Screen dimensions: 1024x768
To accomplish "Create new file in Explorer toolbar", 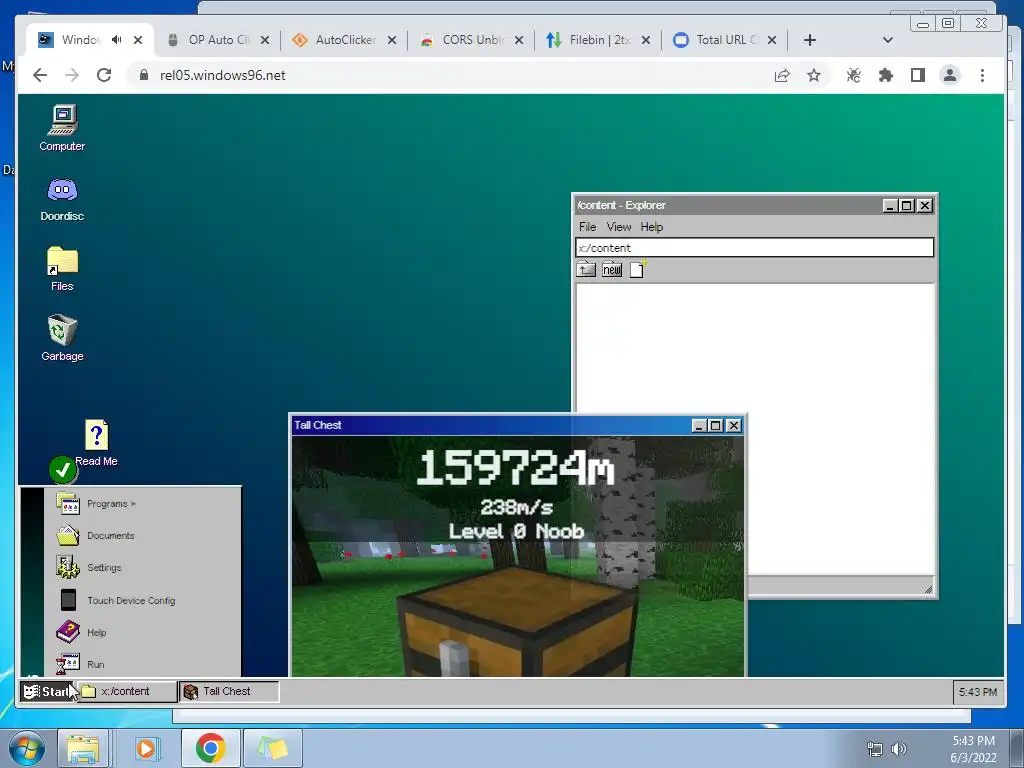I will pos(637,270).
